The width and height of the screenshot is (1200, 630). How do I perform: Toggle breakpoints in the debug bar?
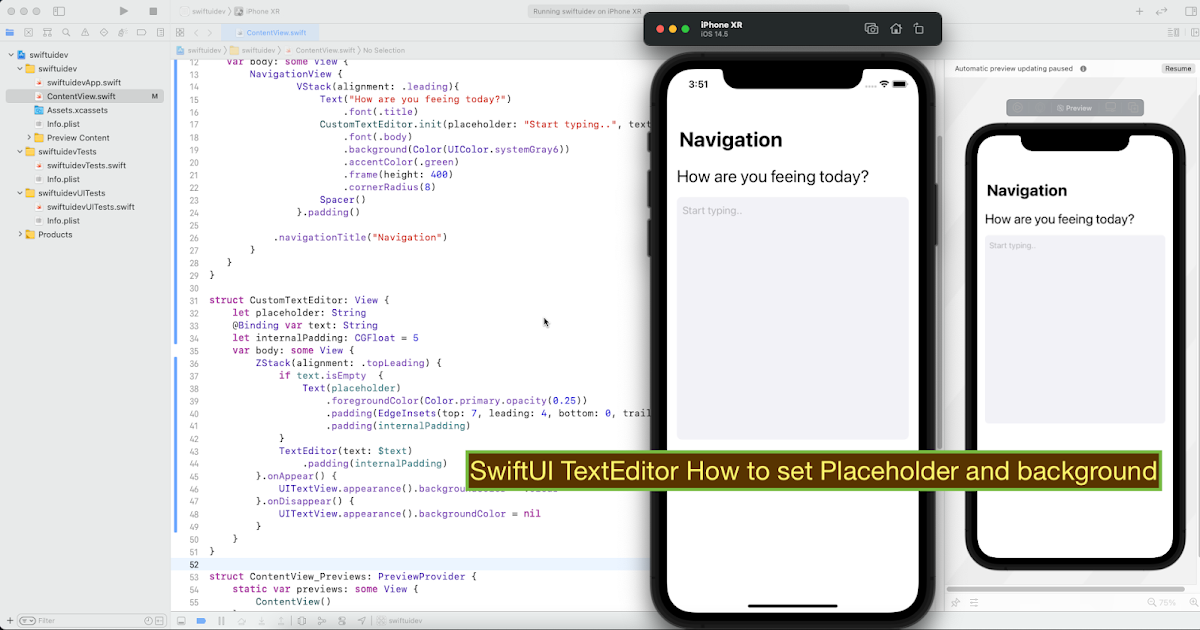point(201,621)
